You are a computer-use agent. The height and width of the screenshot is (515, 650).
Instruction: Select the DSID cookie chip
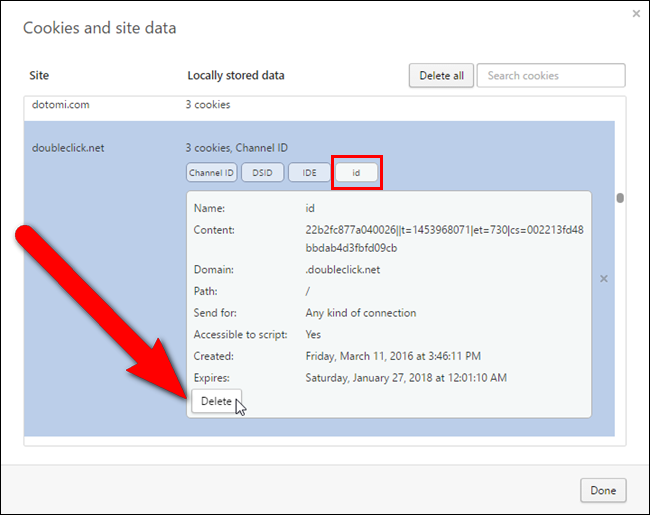262,172
